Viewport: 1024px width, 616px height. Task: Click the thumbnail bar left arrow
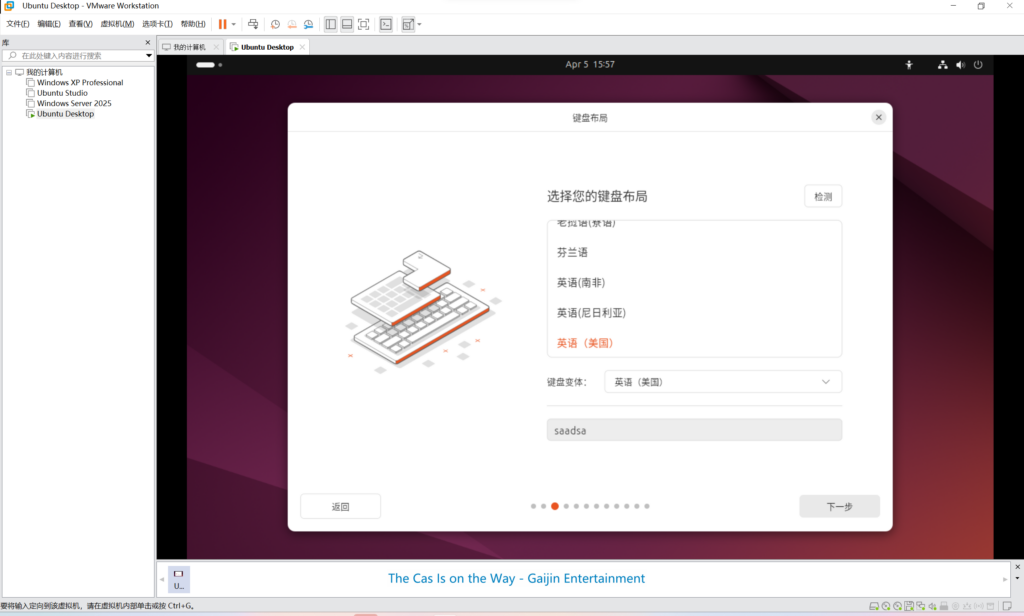tap(162, 579)
